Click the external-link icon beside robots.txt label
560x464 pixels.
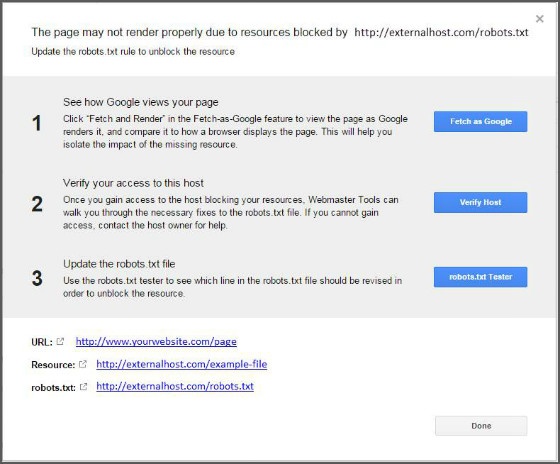83,386
